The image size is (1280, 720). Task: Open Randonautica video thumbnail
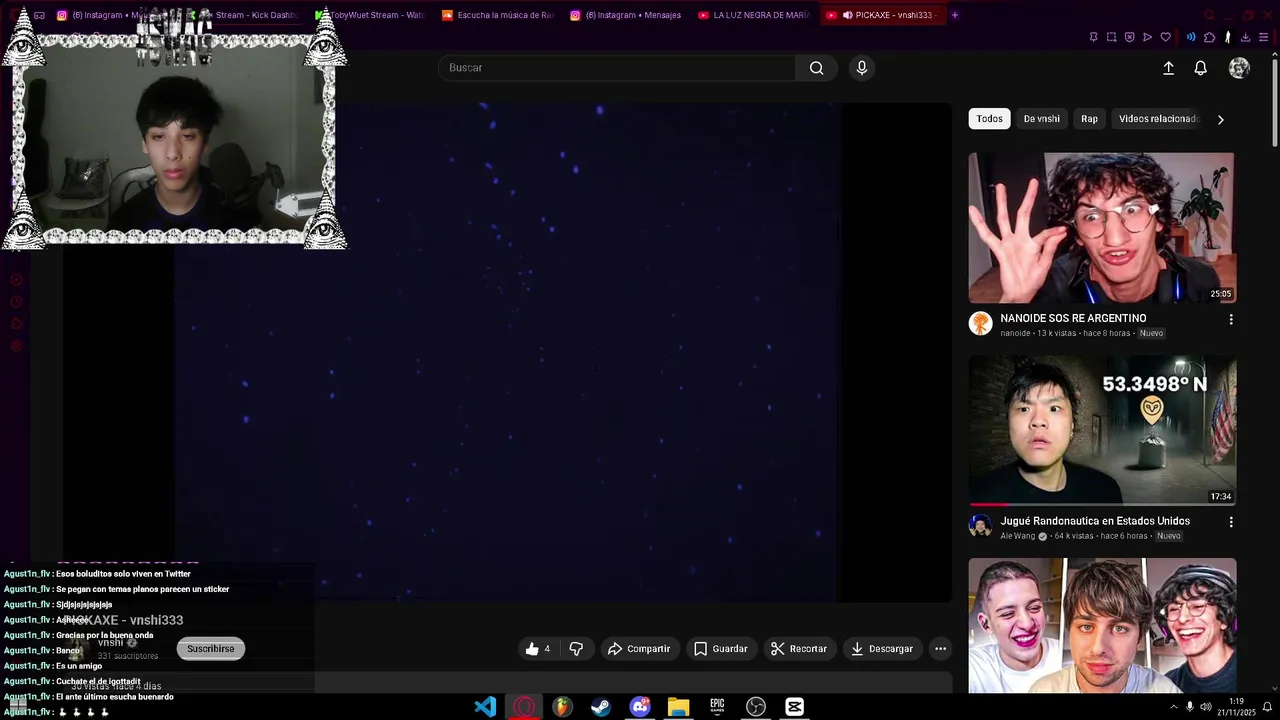pyautogui.click(x=1102, y=430)
